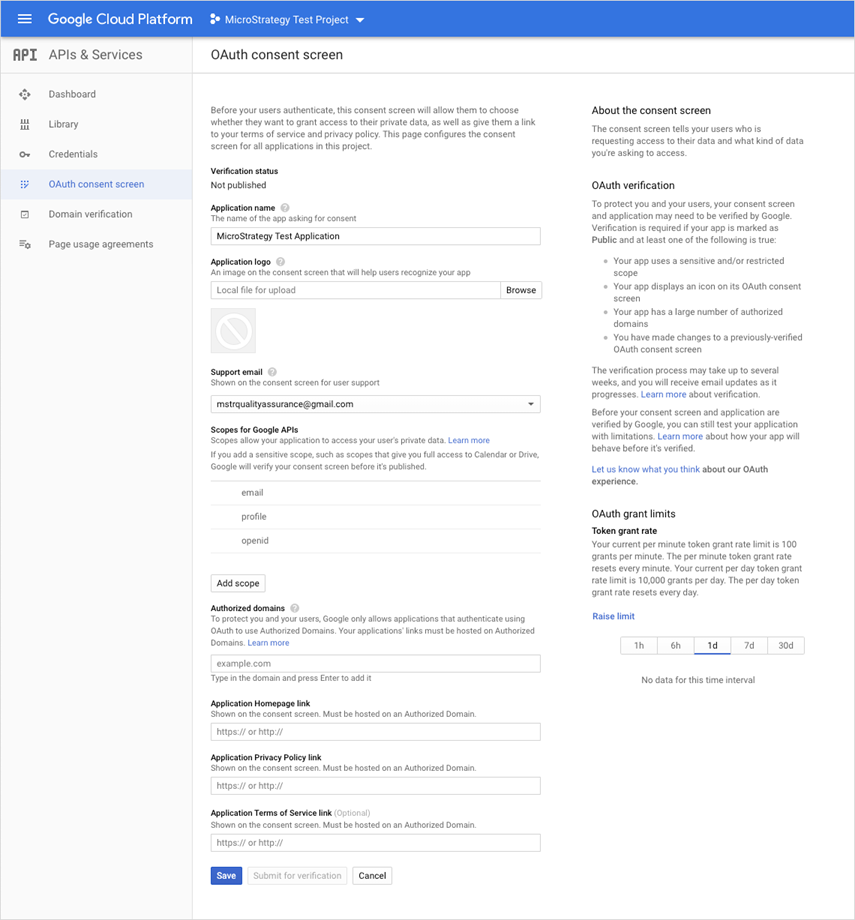This screenshot has width=855, height=920.
Task: Switch to the 30d time interval
Action: click(786, 645)
